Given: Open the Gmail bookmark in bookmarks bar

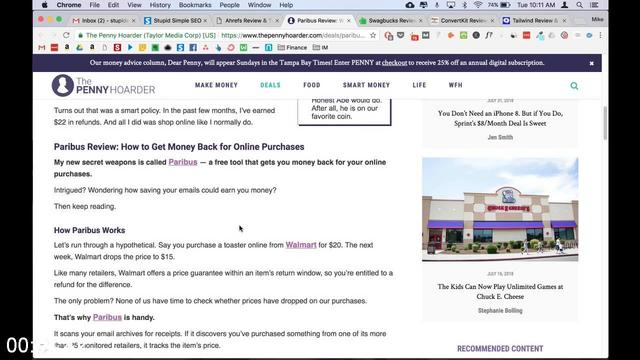Looking at the screenshot, I should (42, 48).
